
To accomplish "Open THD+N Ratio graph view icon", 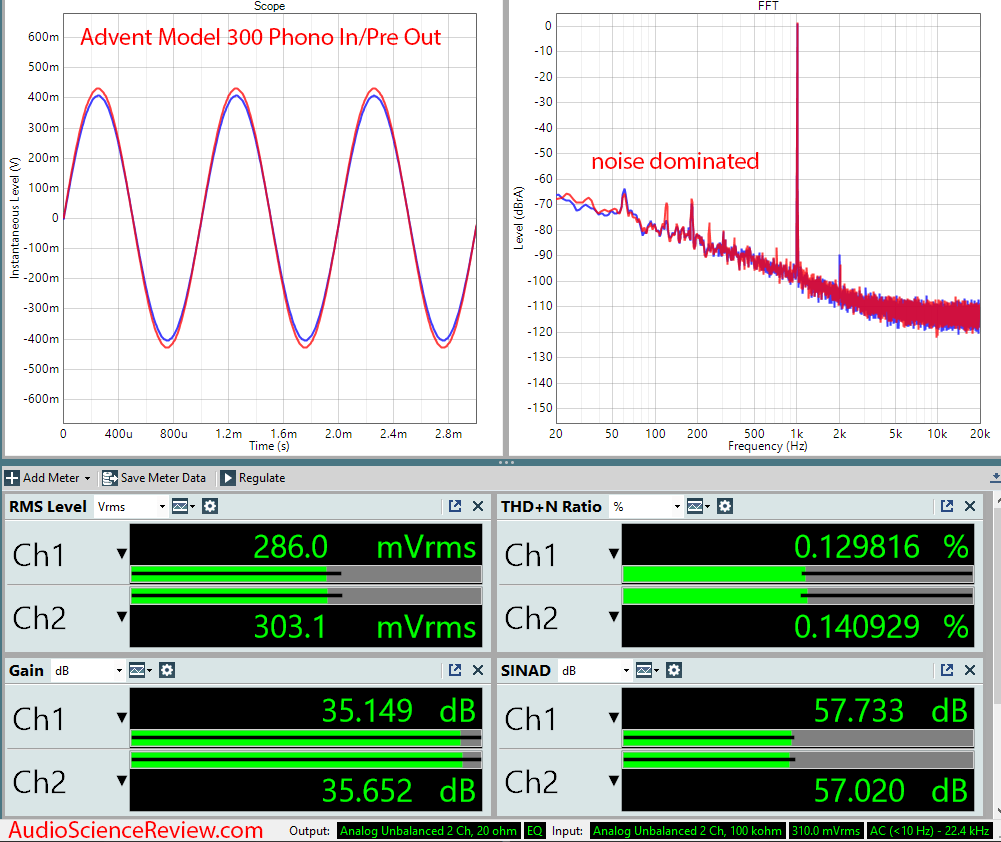I will (x=698, y=506).
